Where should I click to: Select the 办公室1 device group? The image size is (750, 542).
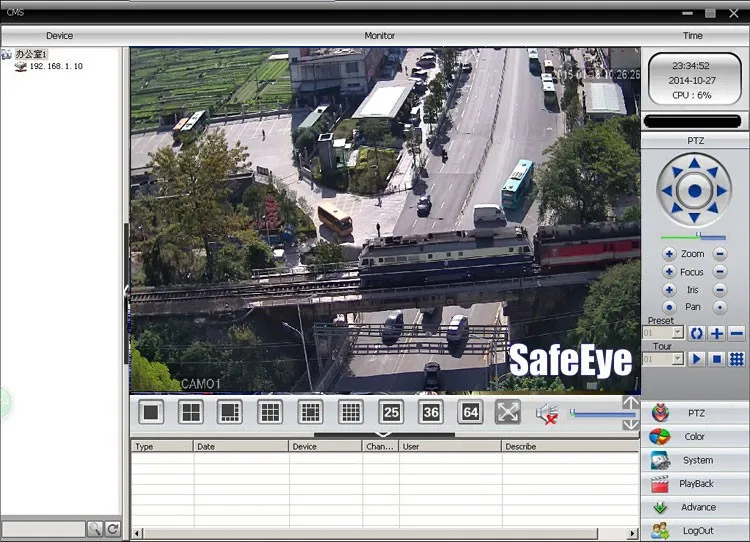point(31,54)
